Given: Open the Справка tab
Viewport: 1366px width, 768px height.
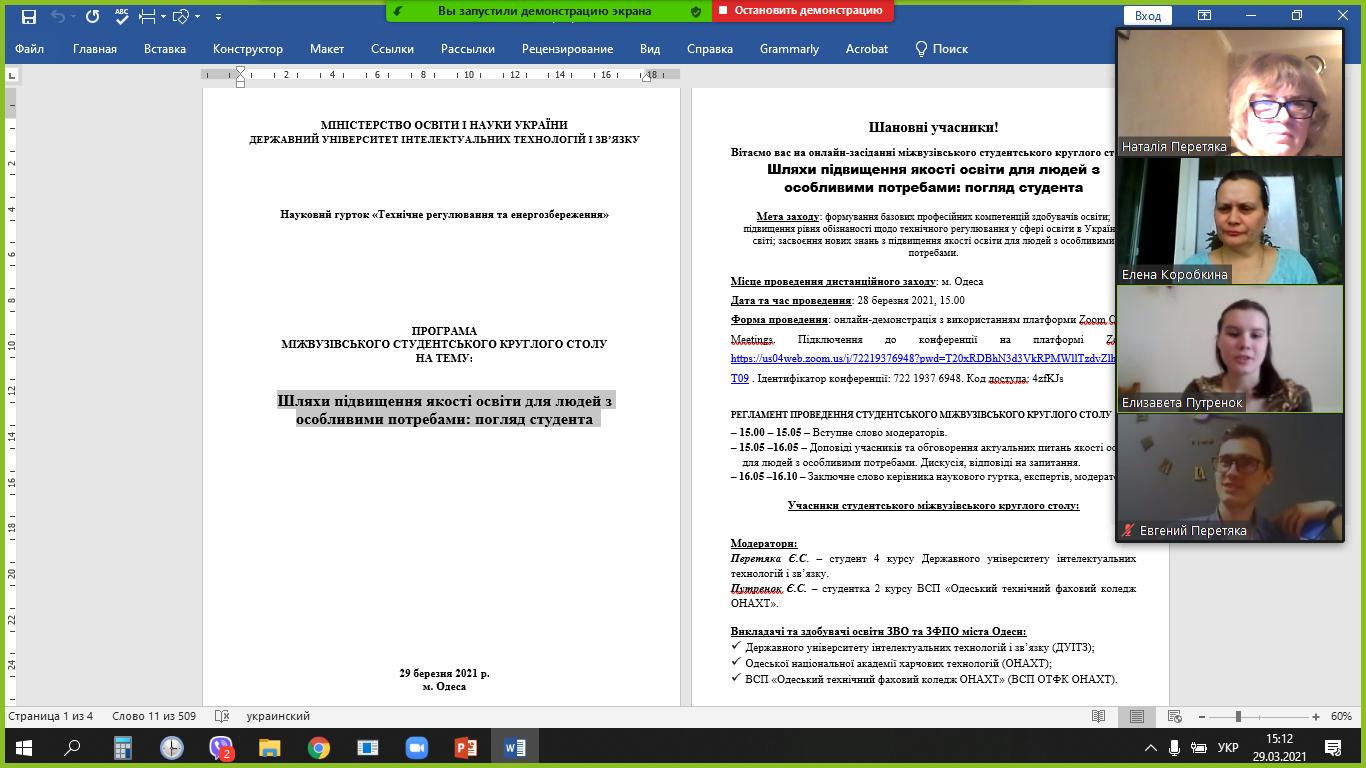Looking at the screenshot, I should click(x=710, y=48).
